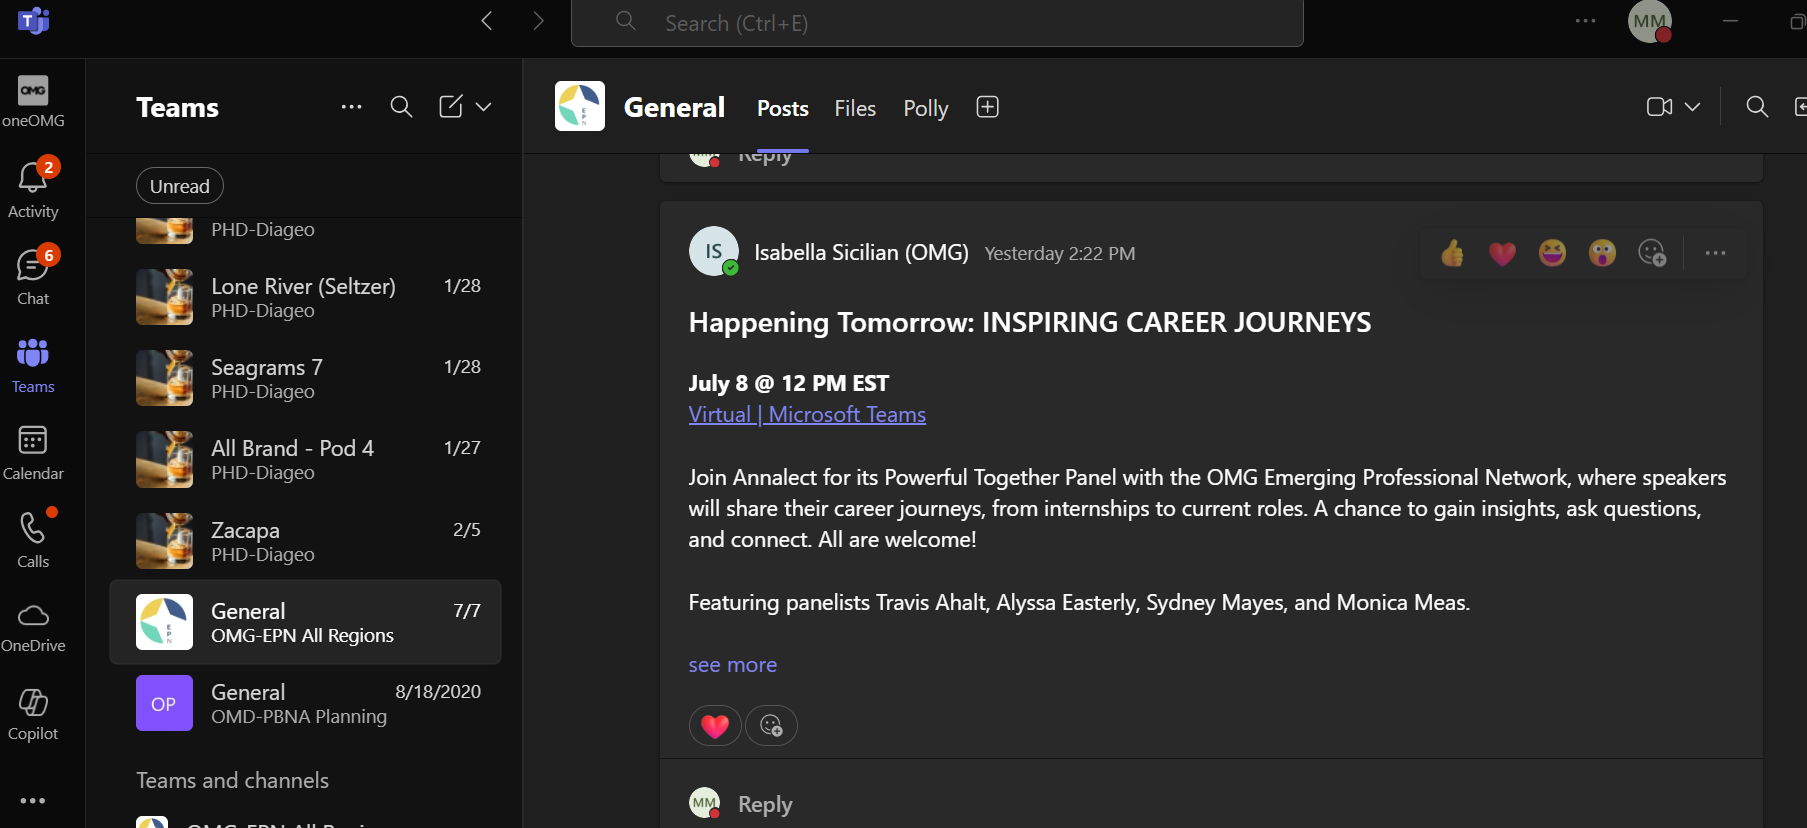Search within the Teams list
The height and width of the screenshot is (828, 1807).
(x=401, y=107)
